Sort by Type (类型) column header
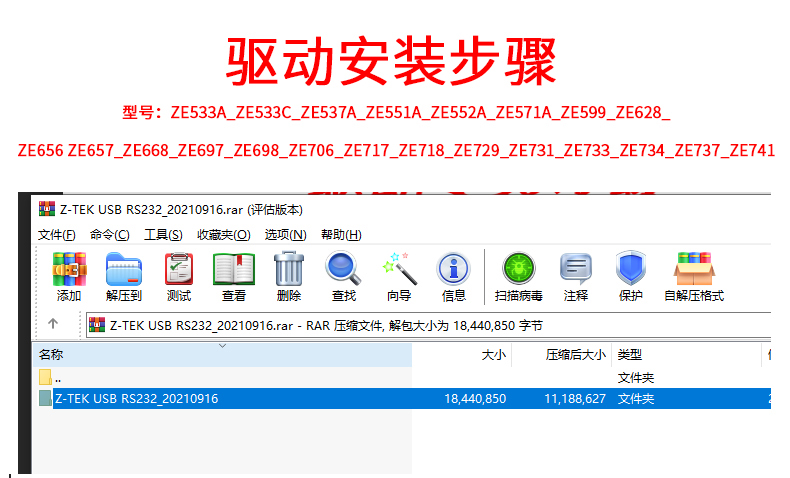The image size is (790, 478). [x=686, y=355]
